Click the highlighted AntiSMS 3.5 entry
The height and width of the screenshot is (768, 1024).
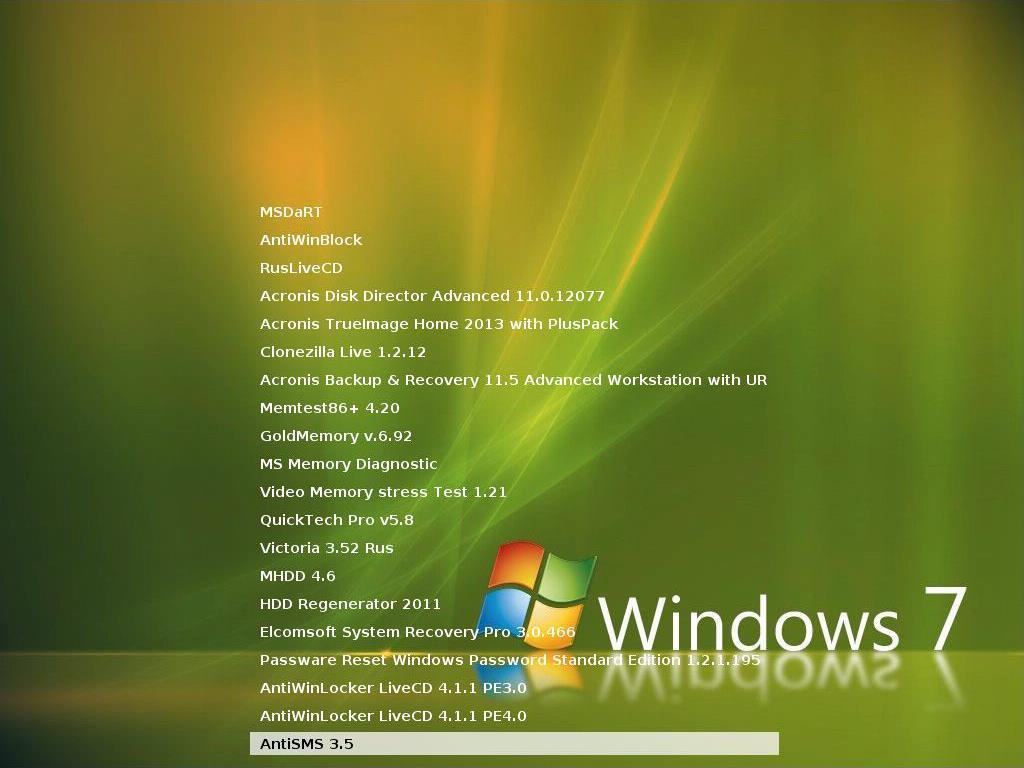tap(515, 744)
